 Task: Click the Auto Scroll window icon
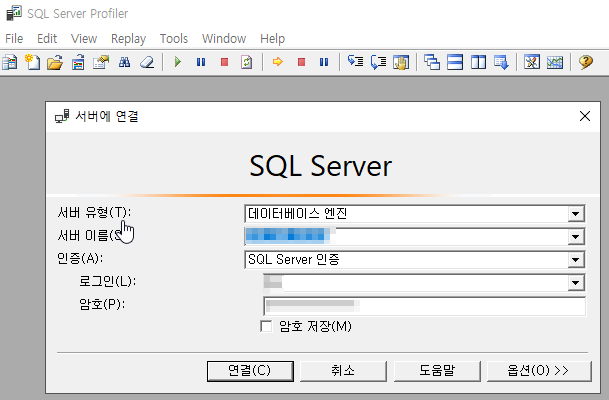(501, 62)
